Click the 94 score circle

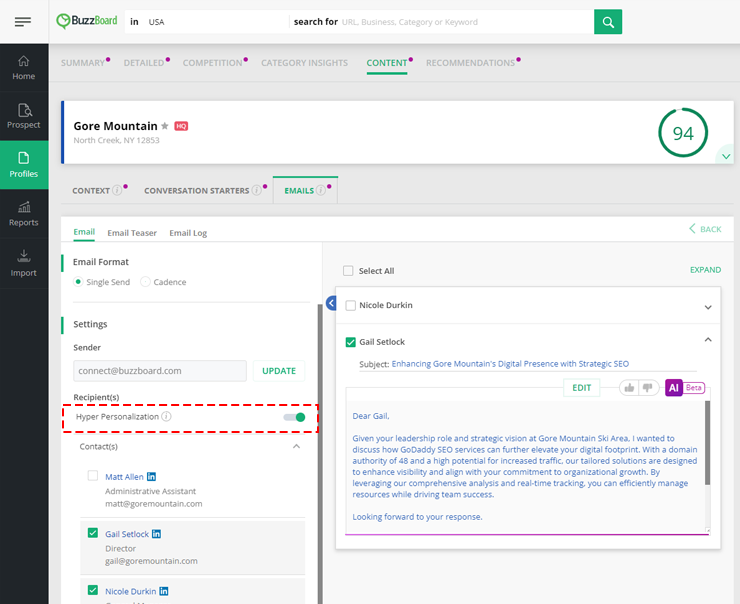[683, 133]
